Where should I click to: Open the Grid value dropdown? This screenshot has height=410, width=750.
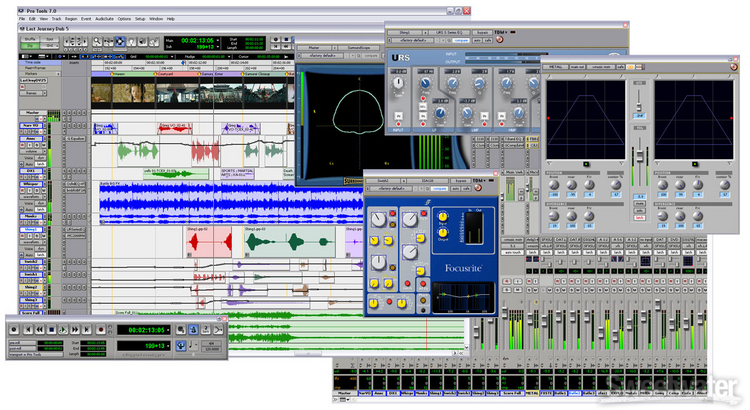(172, 56)
